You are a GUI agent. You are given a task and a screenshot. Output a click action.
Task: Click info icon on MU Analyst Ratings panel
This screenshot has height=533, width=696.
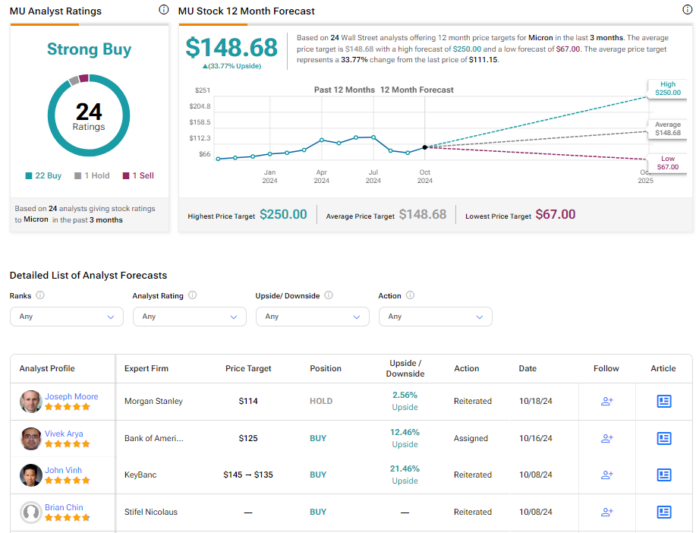[164, 10]
